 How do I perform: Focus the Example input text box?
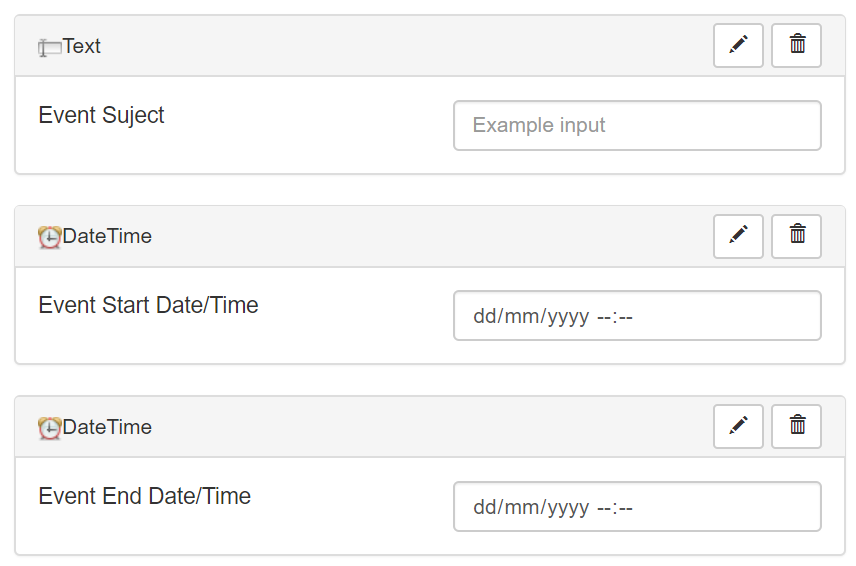pos(637,125)
